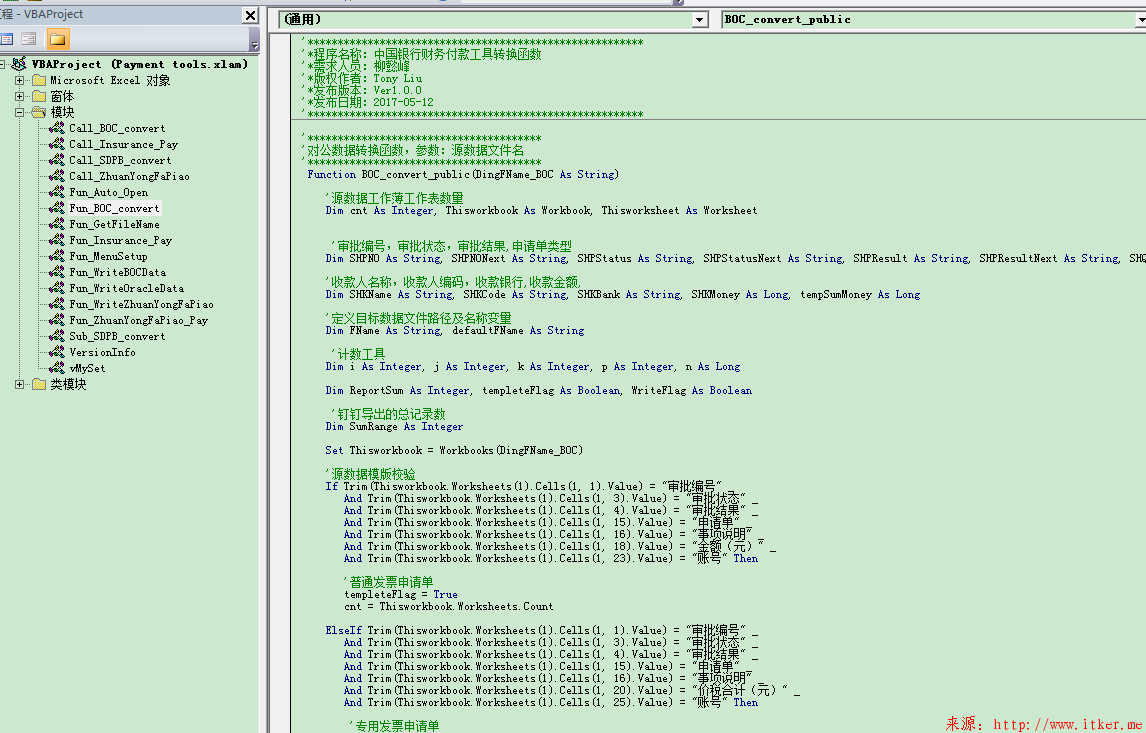Image resolution: width=1146 pixels, height=733 pixels.
Task: Select Call_ZhuanYongFaPiao module name
Action: [x=129, y=177]
